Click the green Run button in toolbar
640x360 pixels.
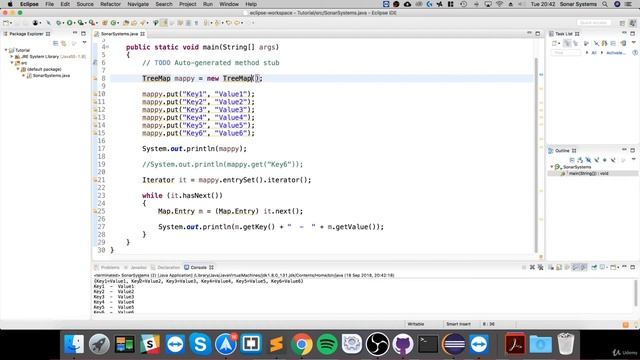[x=70, y=23]
